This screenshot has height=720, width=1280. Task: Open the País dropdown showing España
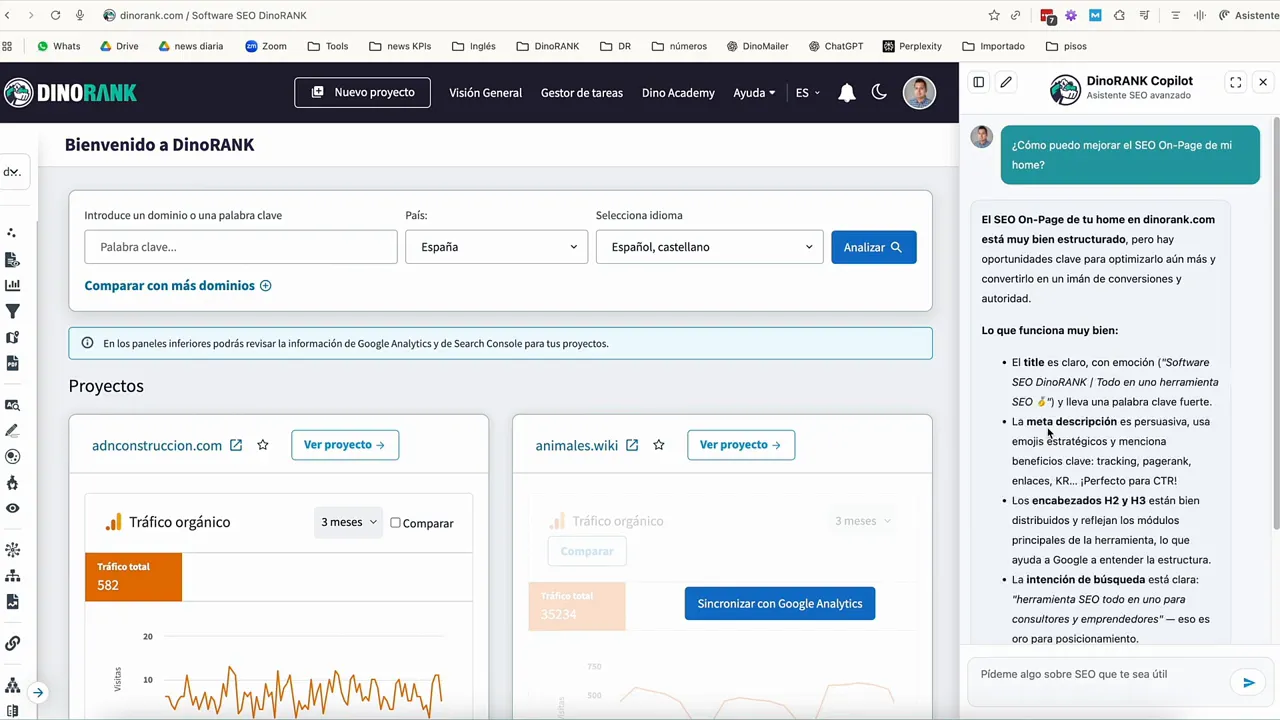click(x=496, y=247)
